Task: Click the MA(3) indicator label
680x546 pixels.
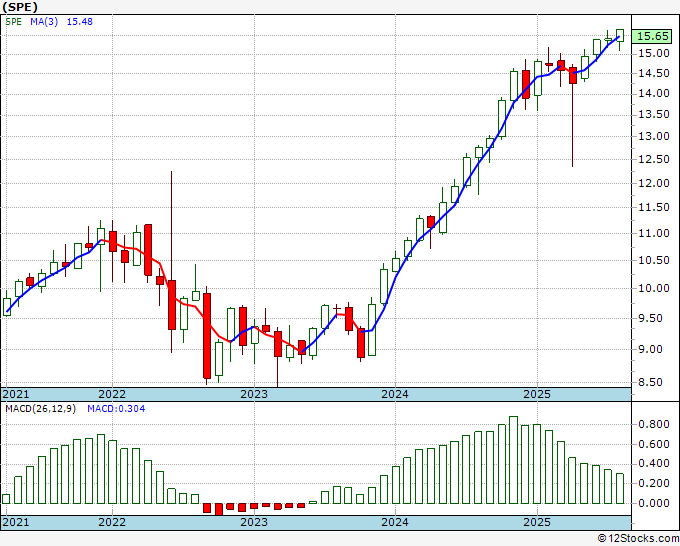Action: coord(44,22)
